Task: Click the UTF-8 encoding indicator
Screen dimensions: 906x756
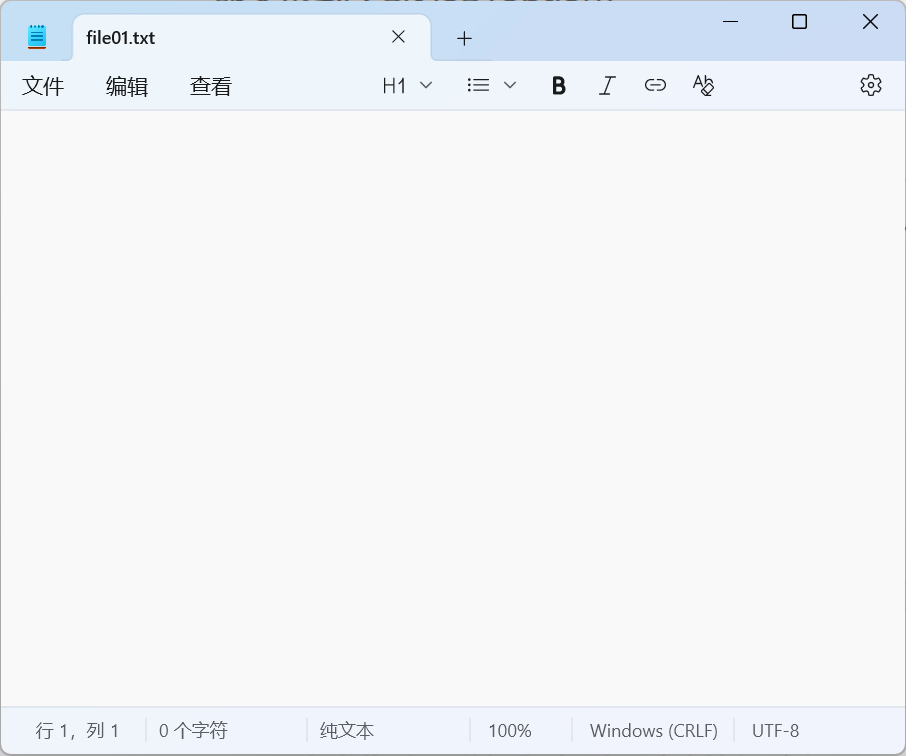Action: point(775,731)
